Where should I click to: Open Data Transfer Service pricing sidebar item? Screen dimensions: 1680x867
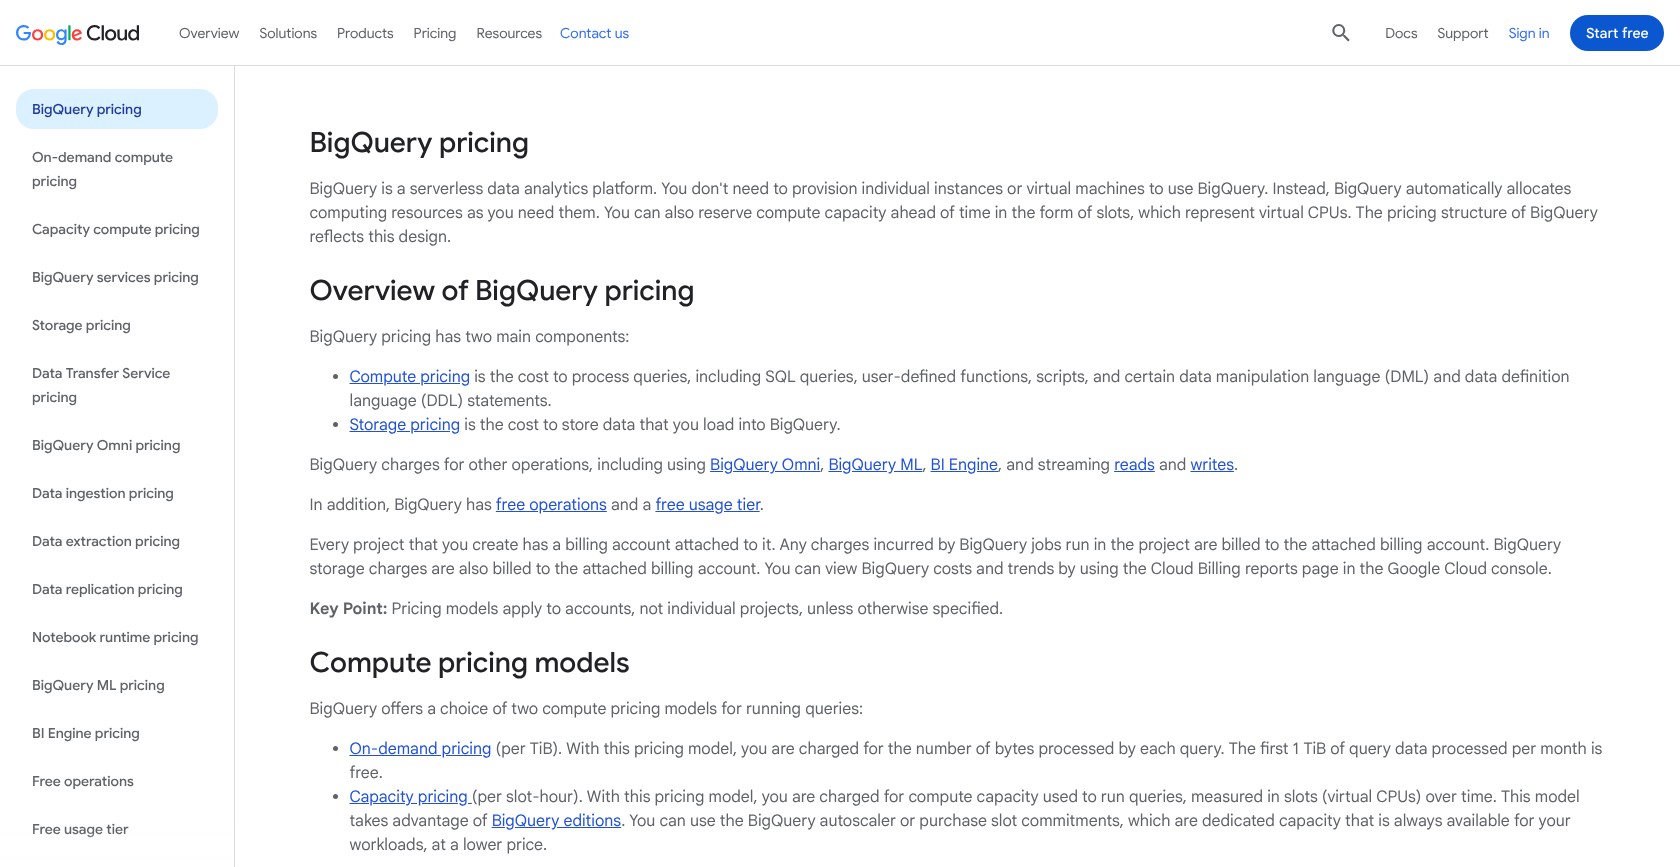point(117,385)
